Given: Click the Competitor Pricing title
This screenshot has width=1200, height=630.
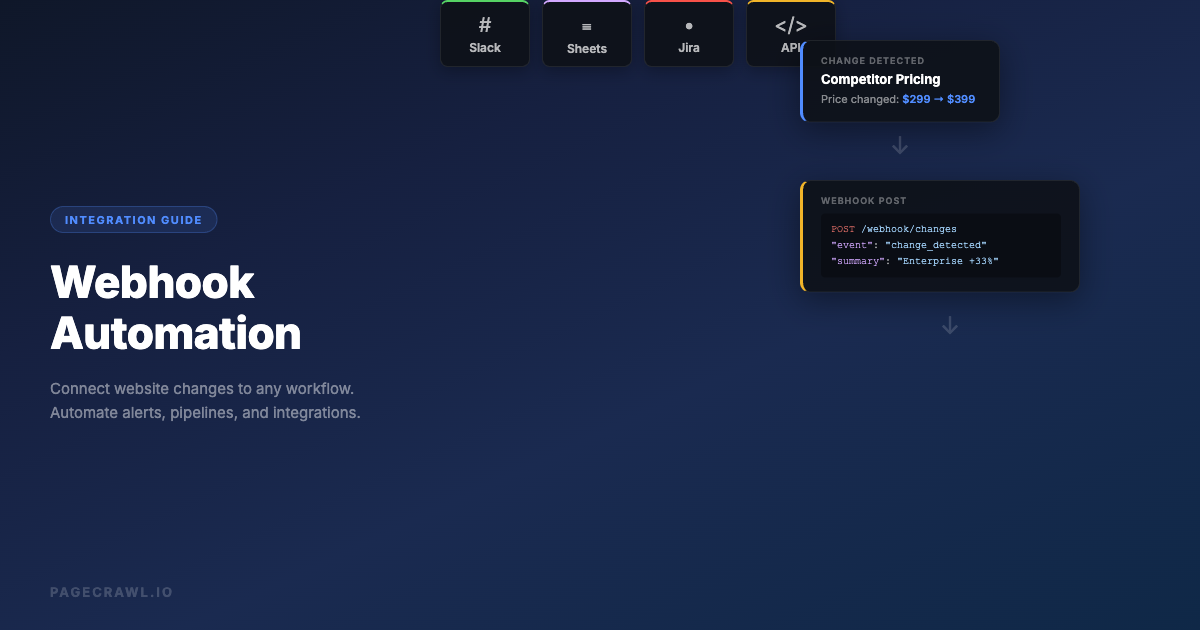Looking at the screenshot, I should click(x=881, y=79).
